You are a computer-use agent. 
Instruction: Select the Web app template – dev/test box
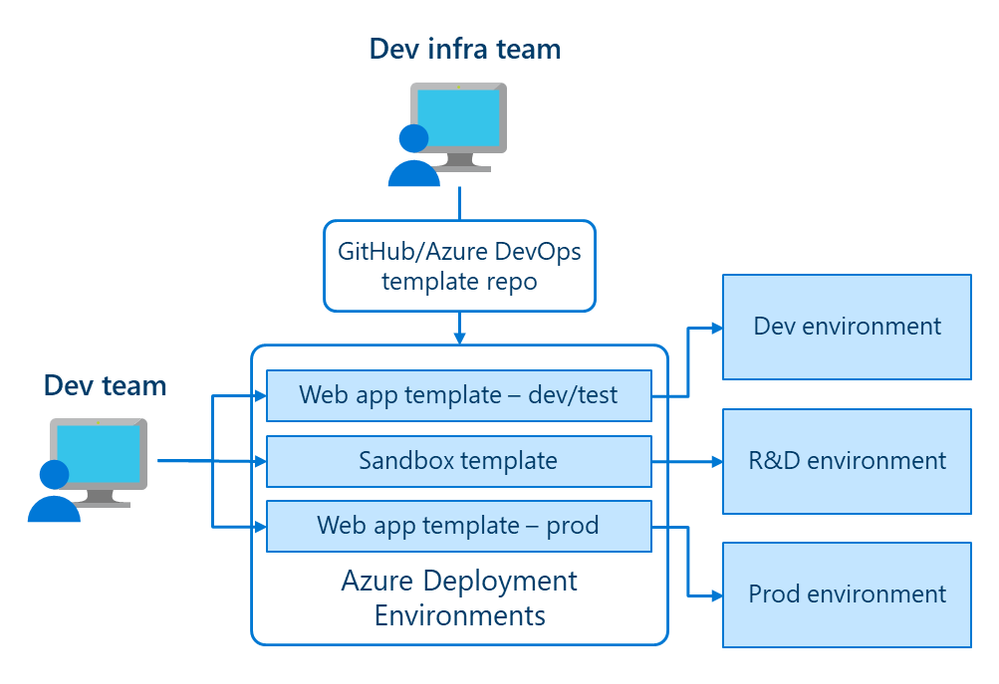point(459,395)
